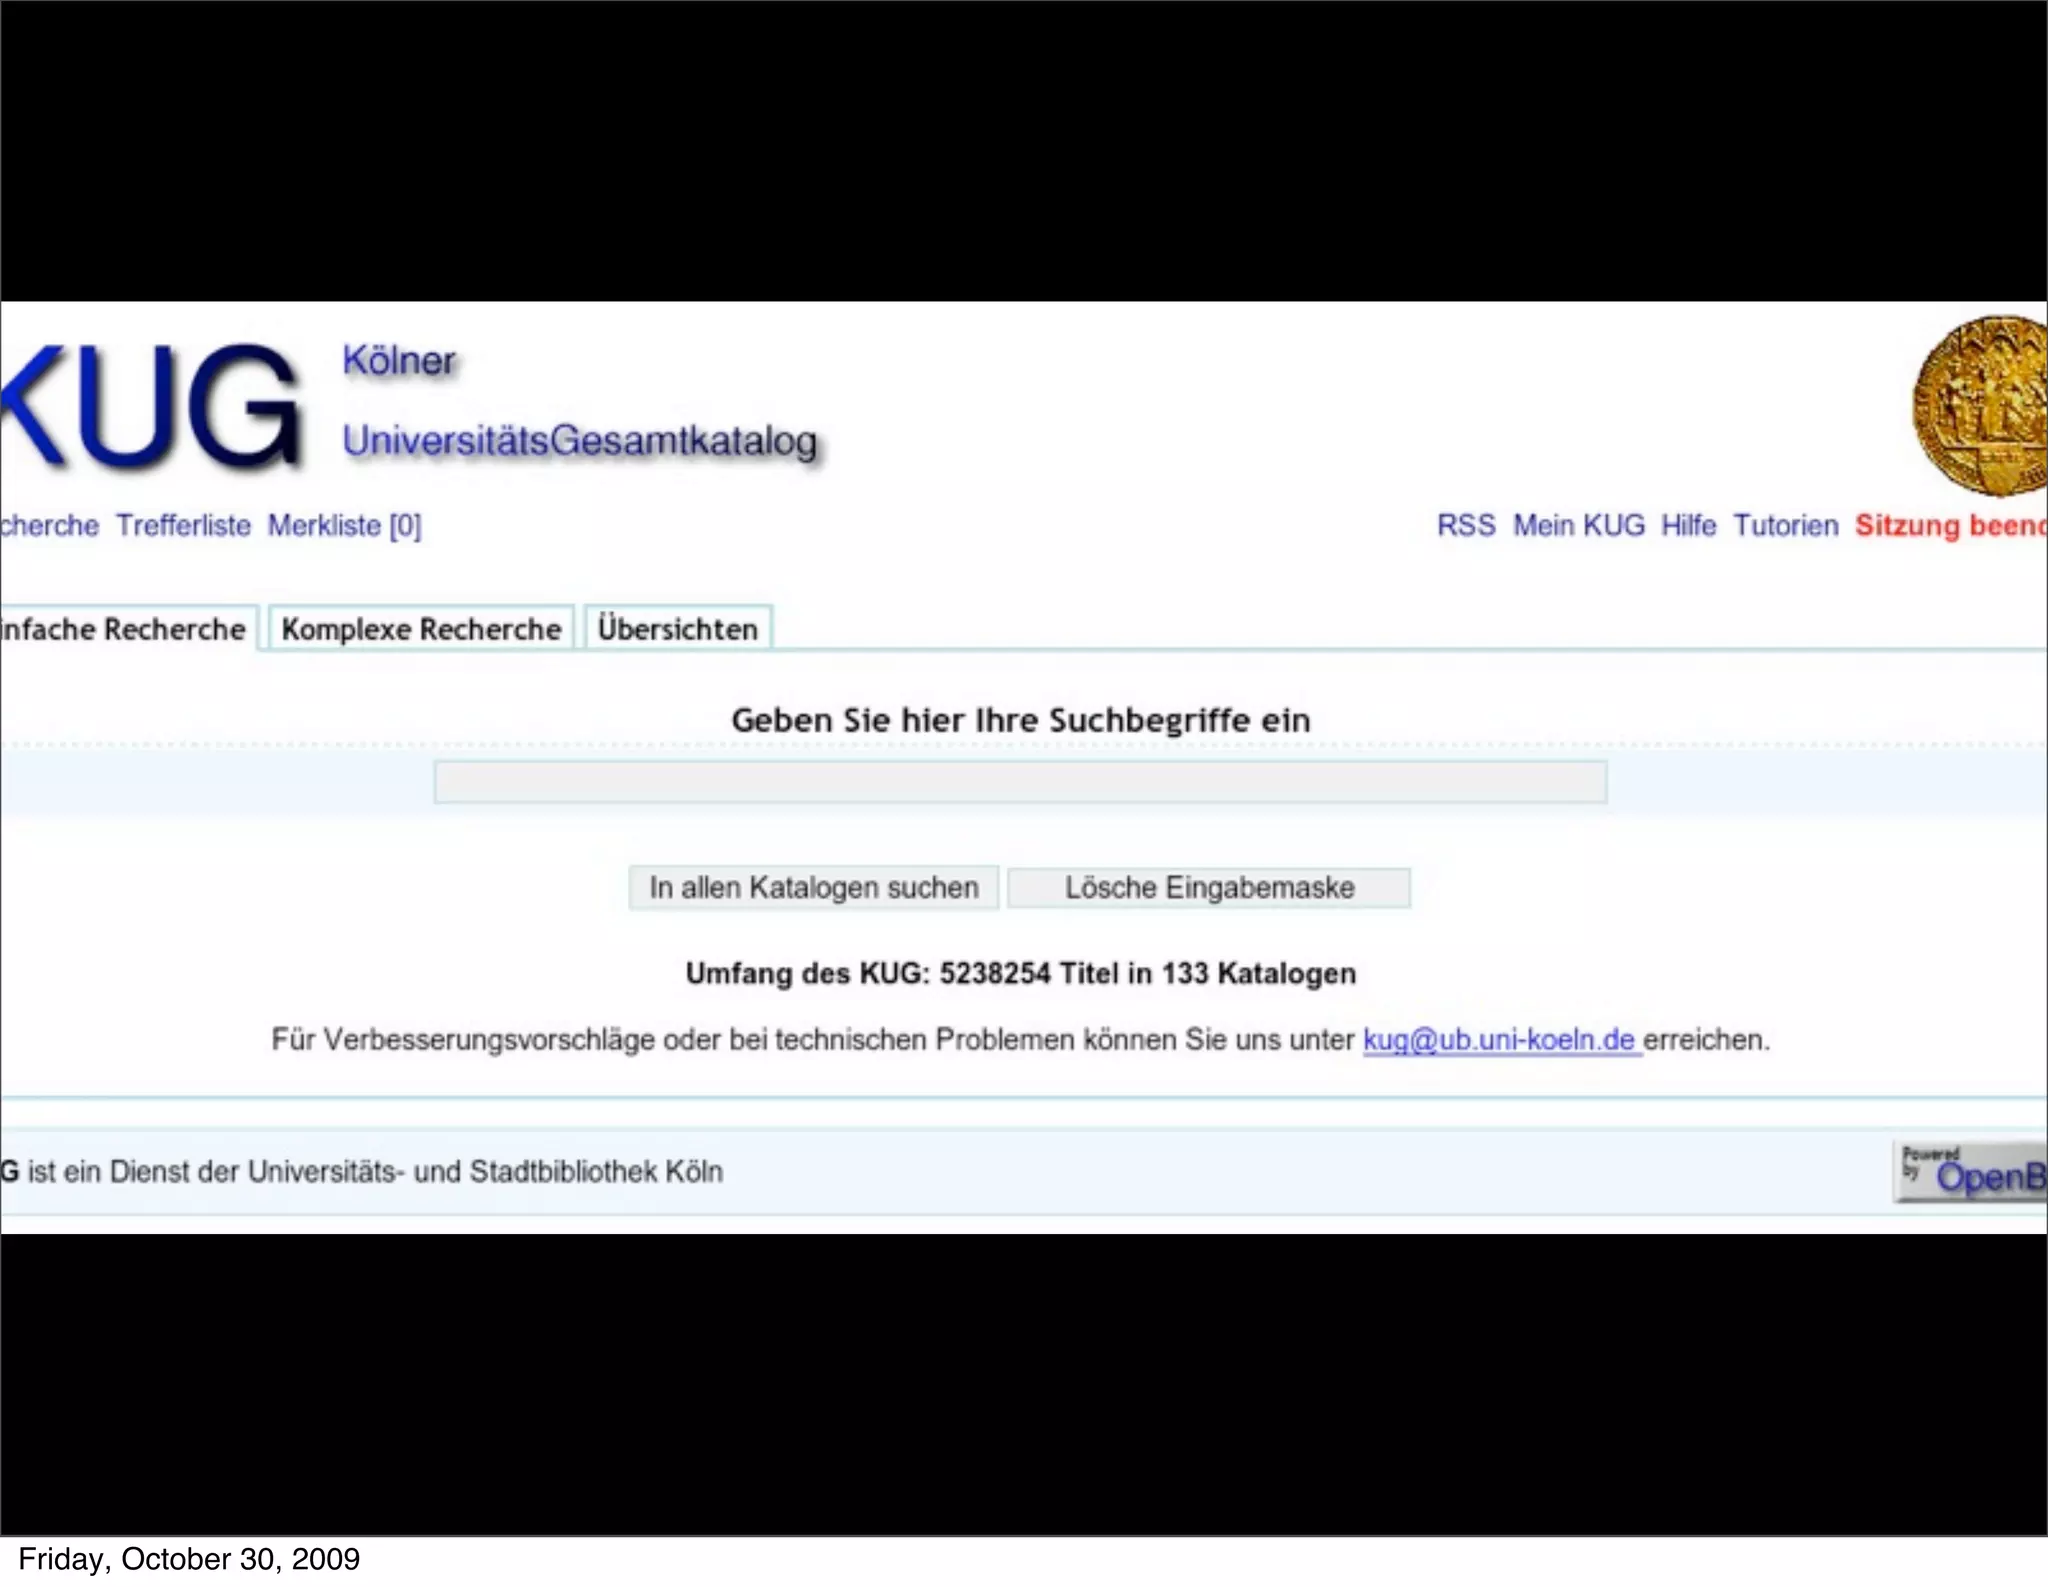Click the Recherche navigation link
The image size is (2048, 1587).
(x=48, y=525)
